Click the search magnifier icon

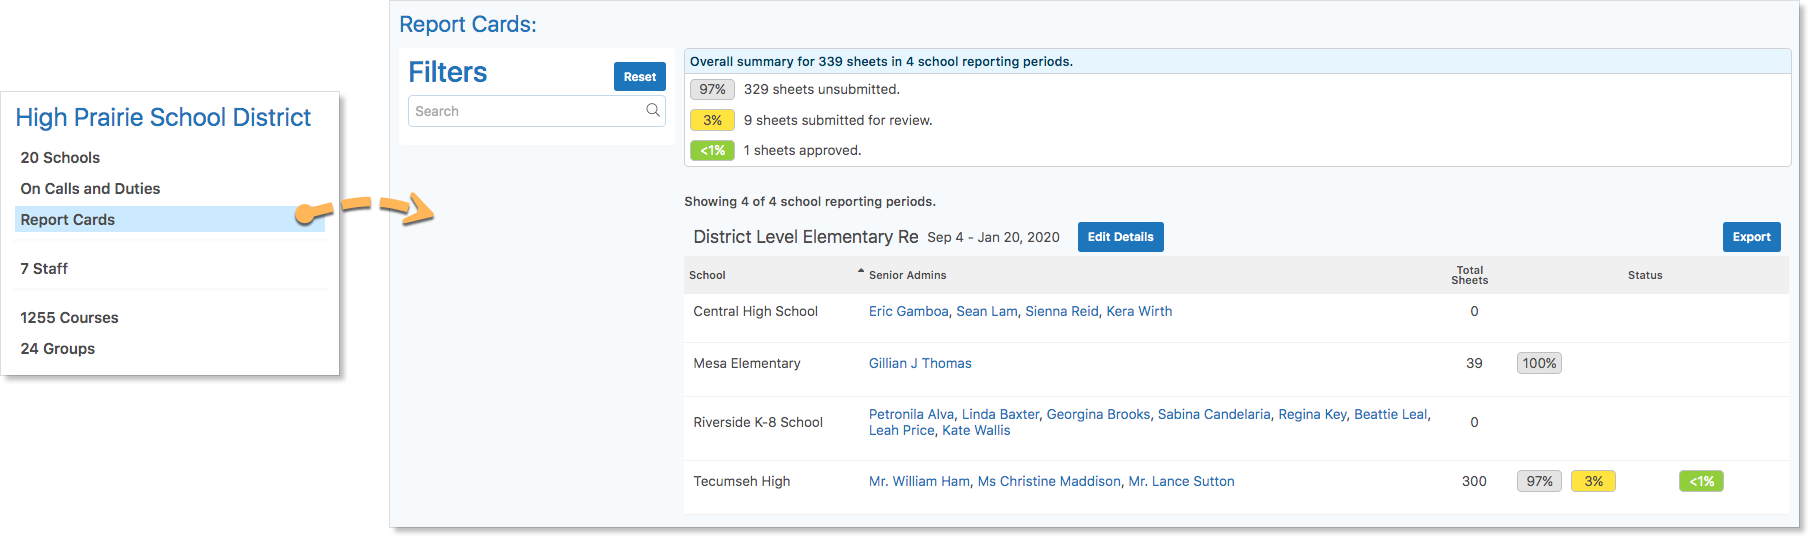tap(653, 110)
